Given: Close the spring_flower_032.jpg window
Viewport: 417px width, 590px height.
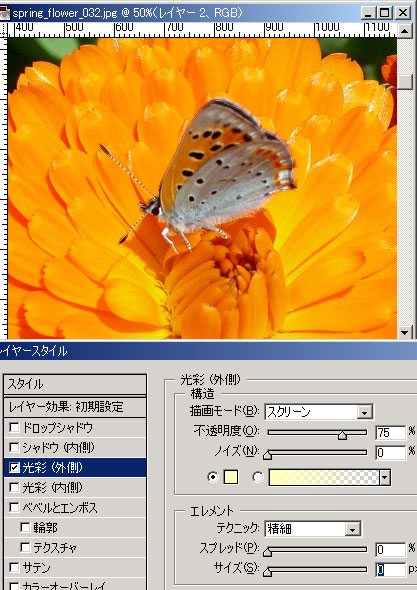Looking at the screenshot, I should (x=402, y=13).
